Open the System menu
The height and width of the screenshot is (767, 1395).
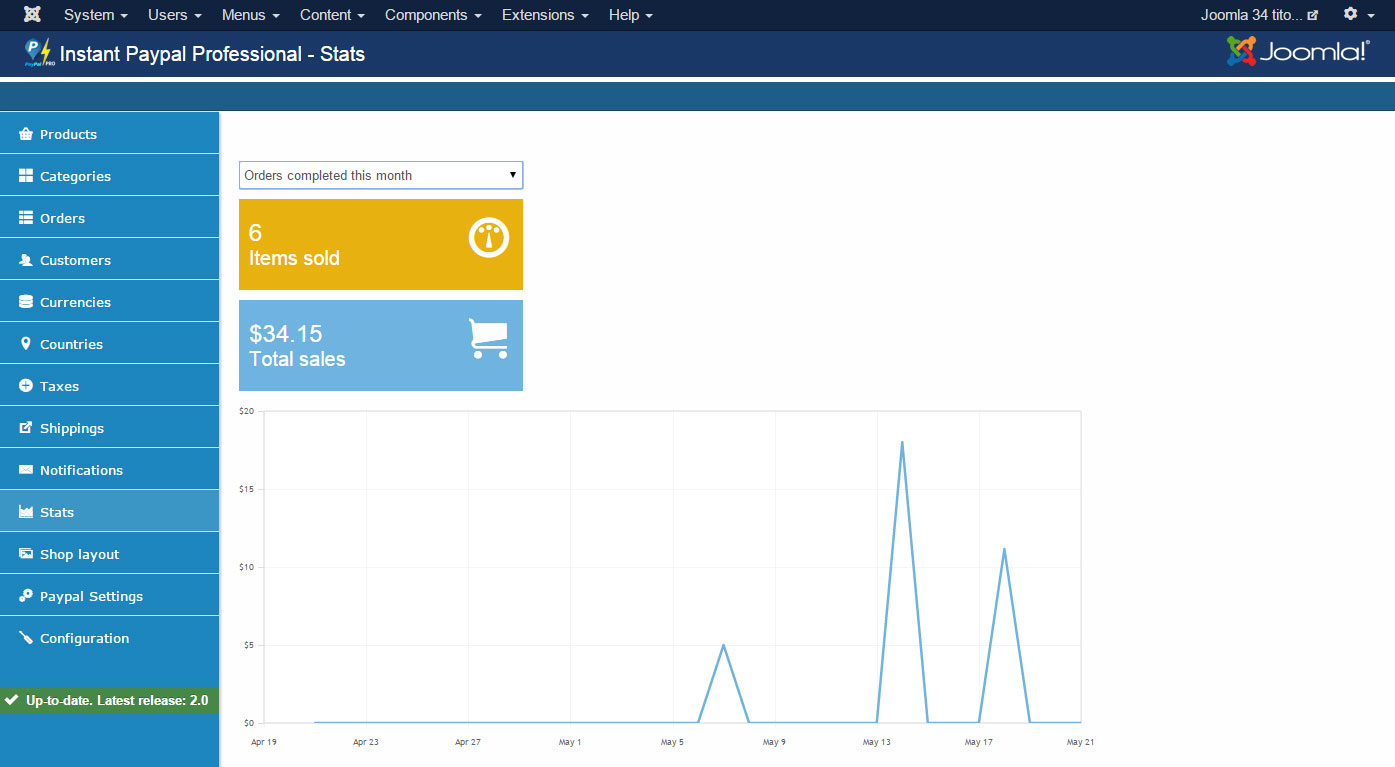click(x=95, y=15)
